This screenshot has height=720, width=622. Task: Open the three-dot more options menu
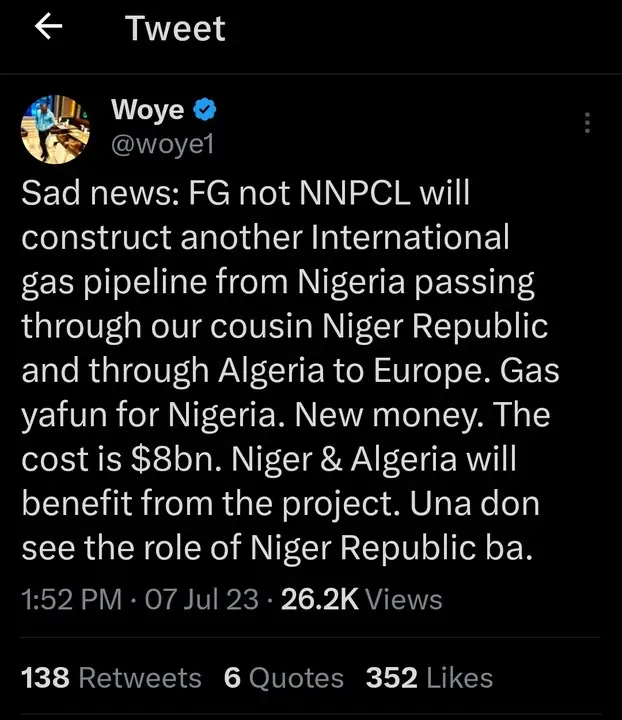(587, 123)
